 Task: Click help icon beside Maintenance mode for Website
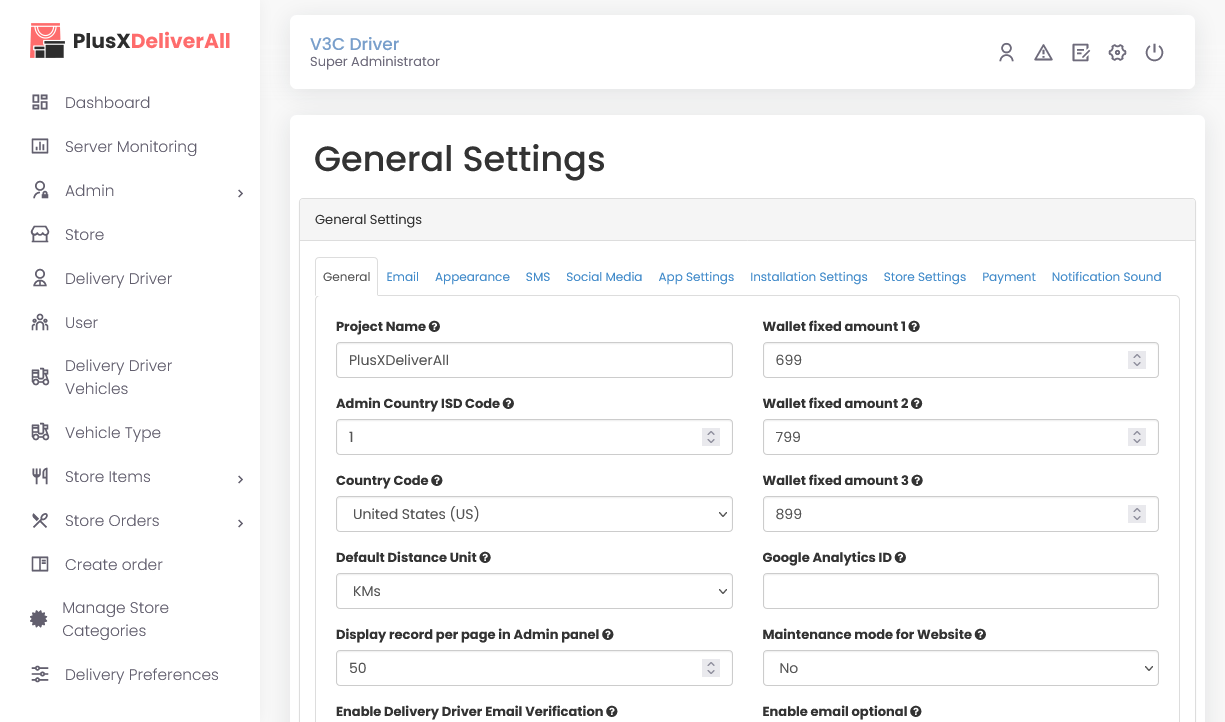980,634
